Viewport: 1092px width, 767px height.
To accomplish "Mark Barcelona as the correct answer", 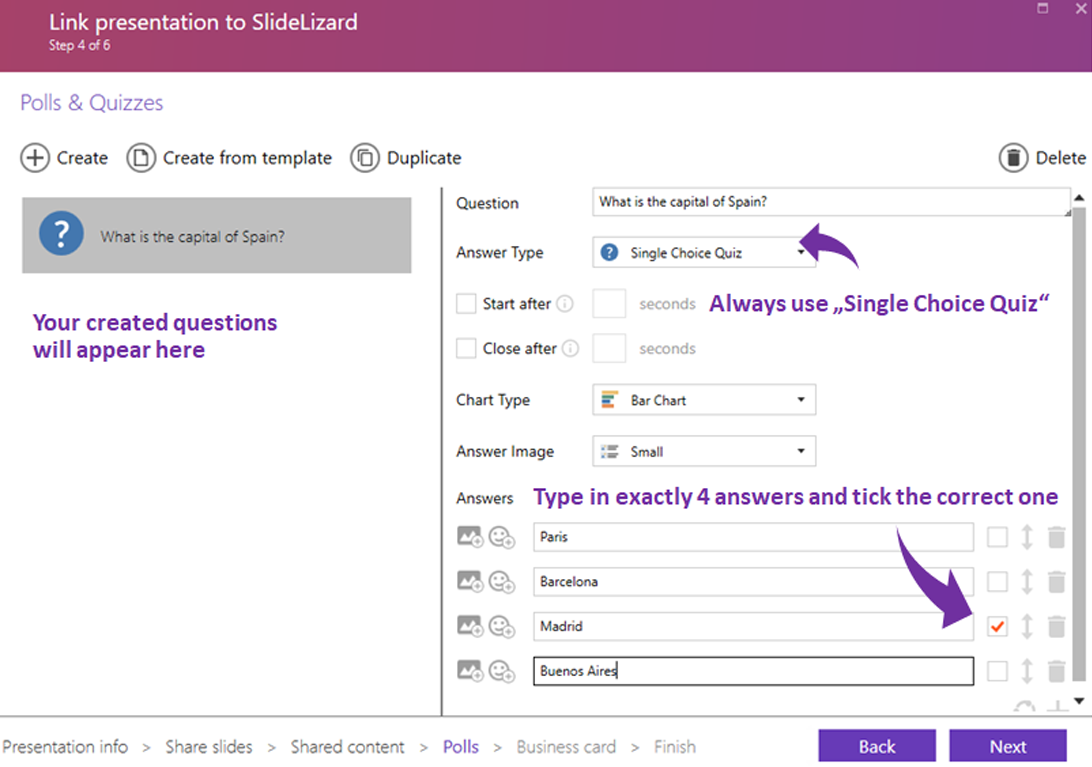I will click(x=997, y=582).
